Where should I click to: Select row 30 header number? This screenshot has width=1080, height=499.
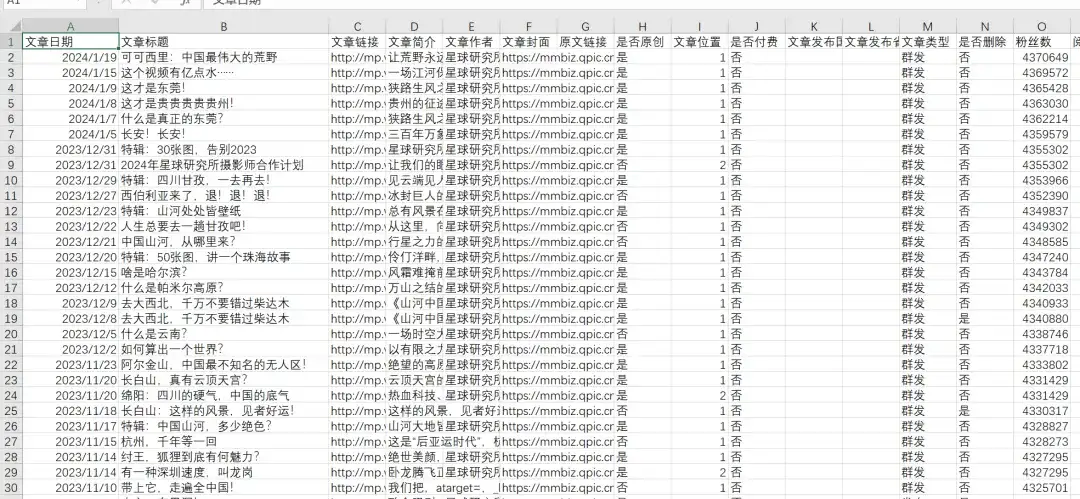[x=11, y=487]
